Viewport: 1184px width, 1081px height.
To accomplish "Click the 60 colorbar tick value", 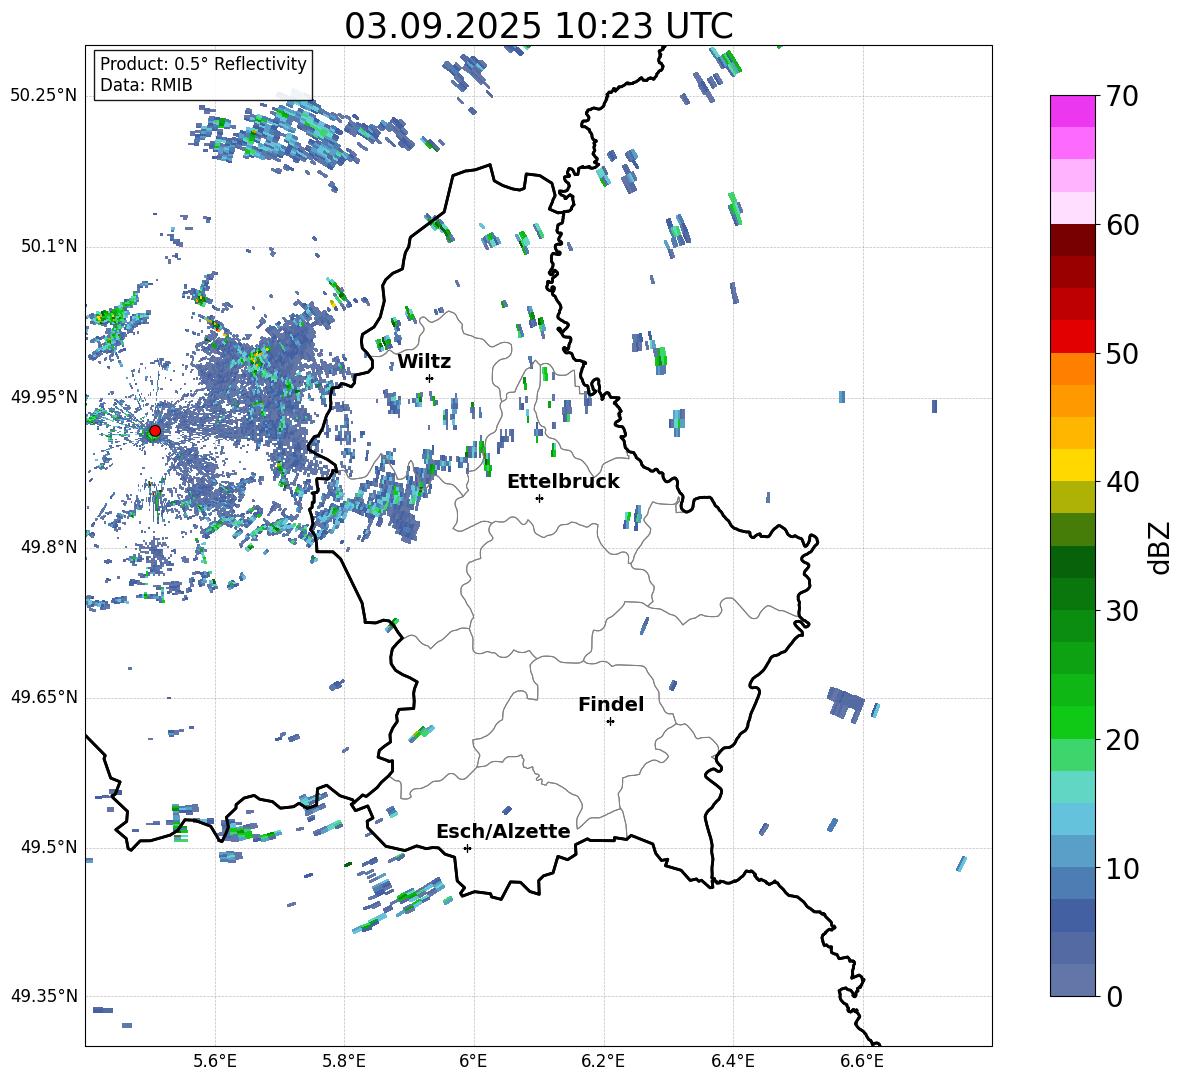I will tap(1122, 225).
